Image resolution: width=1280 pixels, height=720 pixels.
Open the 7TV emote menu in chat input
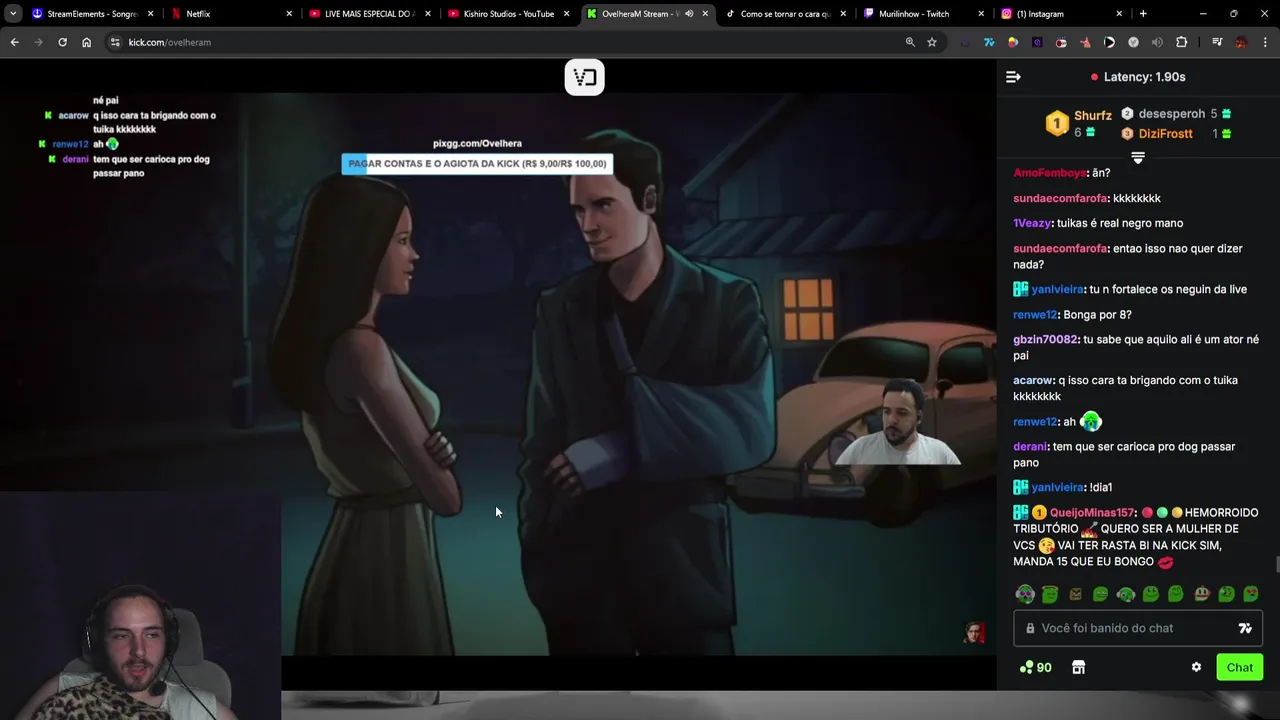1245,628
